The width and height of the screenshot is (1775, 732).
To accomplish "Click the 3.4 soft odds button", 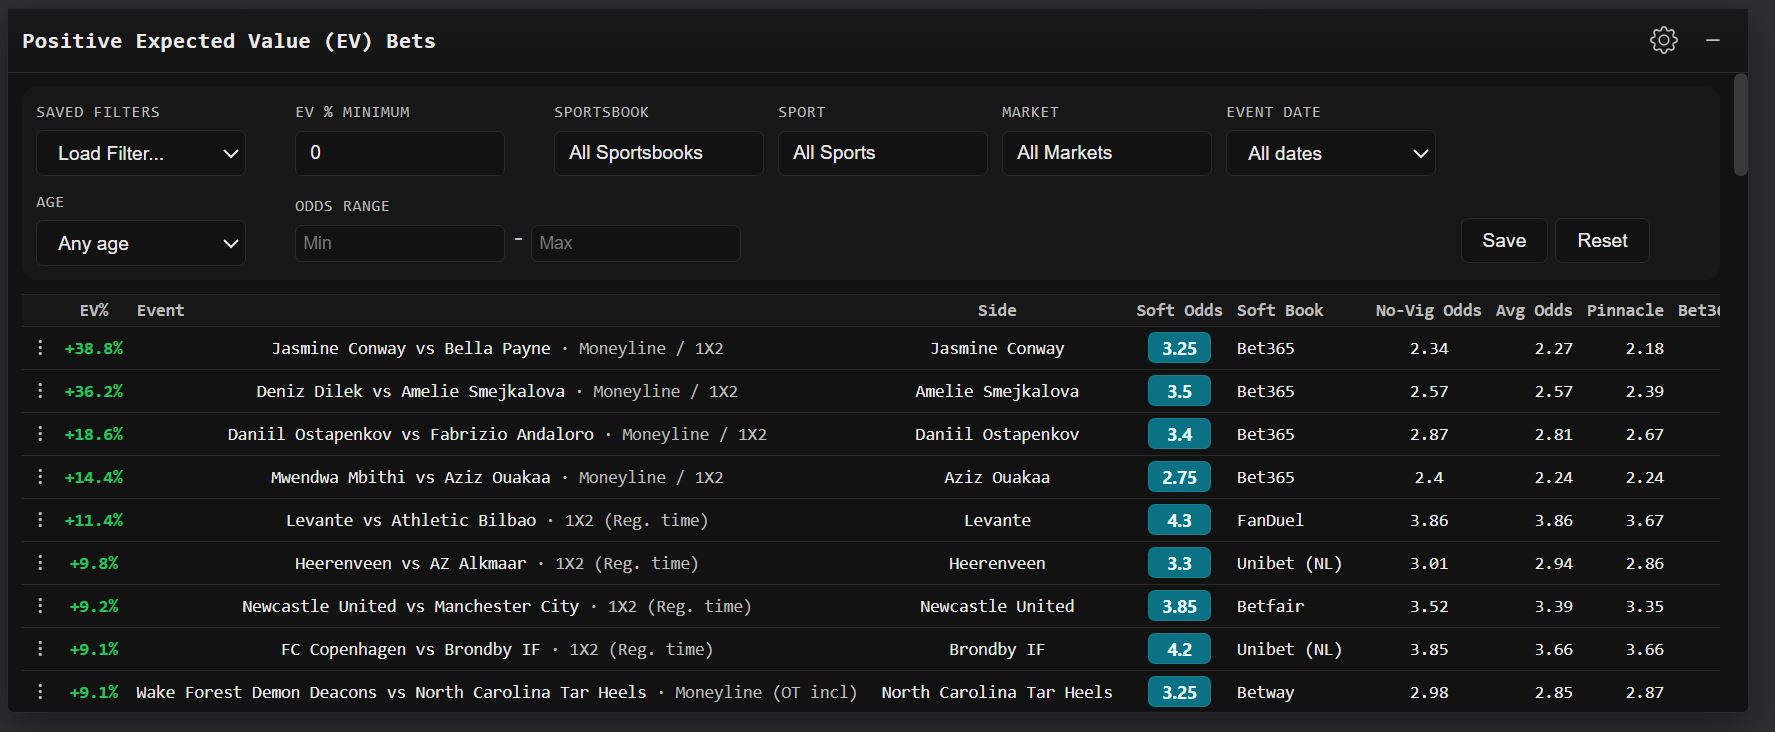I will 1179,434.
